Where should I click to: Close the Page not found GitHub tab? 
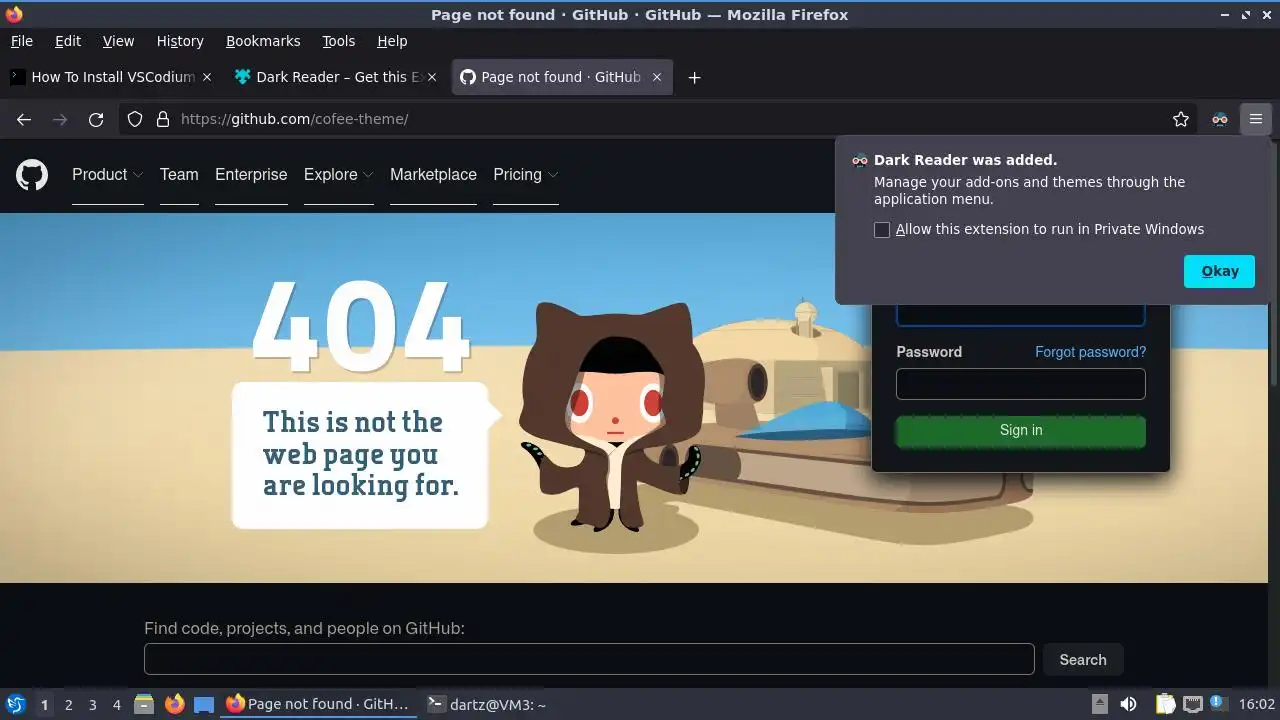pyautogui.click(x=657, y=77)
